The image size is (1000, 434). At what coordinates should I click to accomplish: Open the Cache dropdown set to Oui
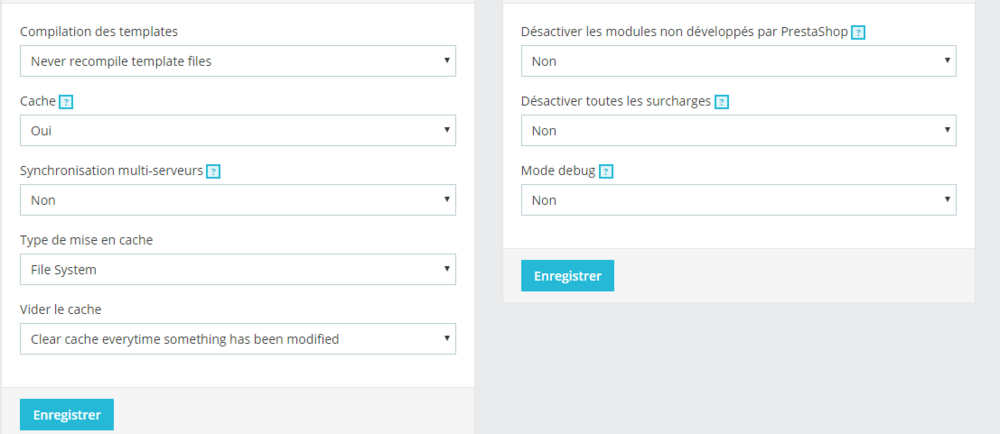(238, 130)
